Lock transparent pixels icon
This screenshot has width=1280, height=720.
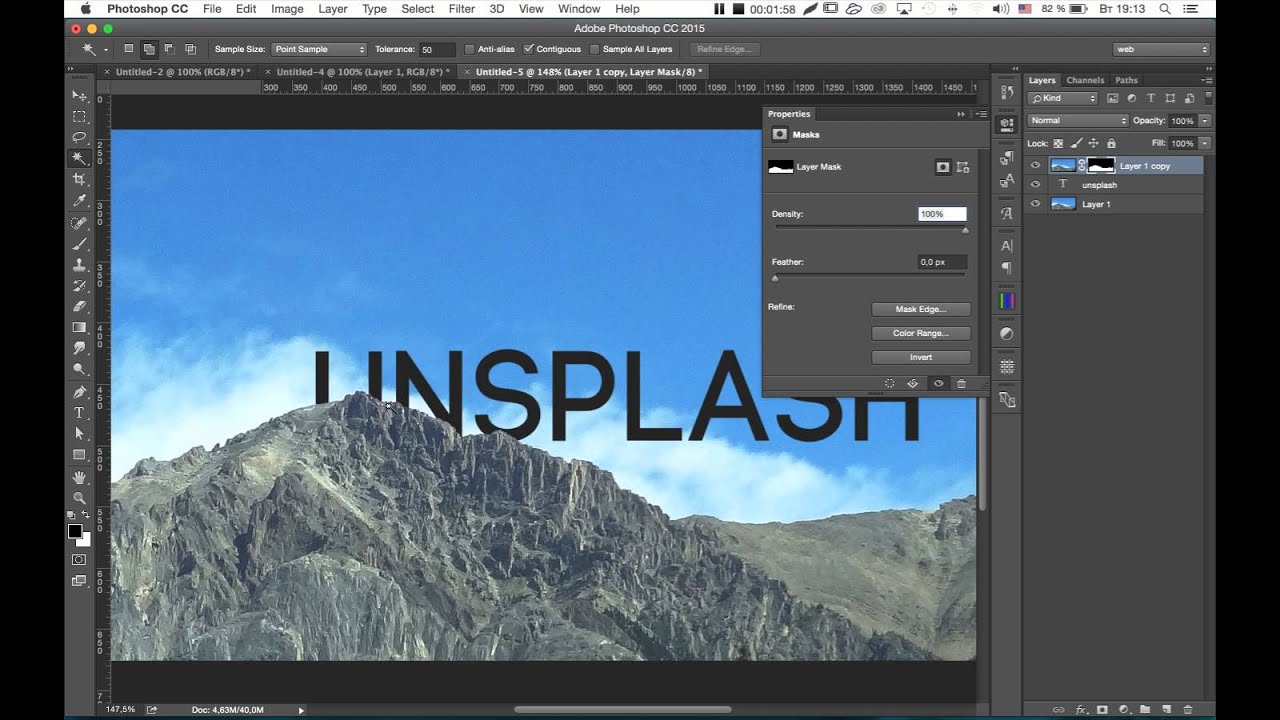pyautogui.click(x=1058, y=143)
